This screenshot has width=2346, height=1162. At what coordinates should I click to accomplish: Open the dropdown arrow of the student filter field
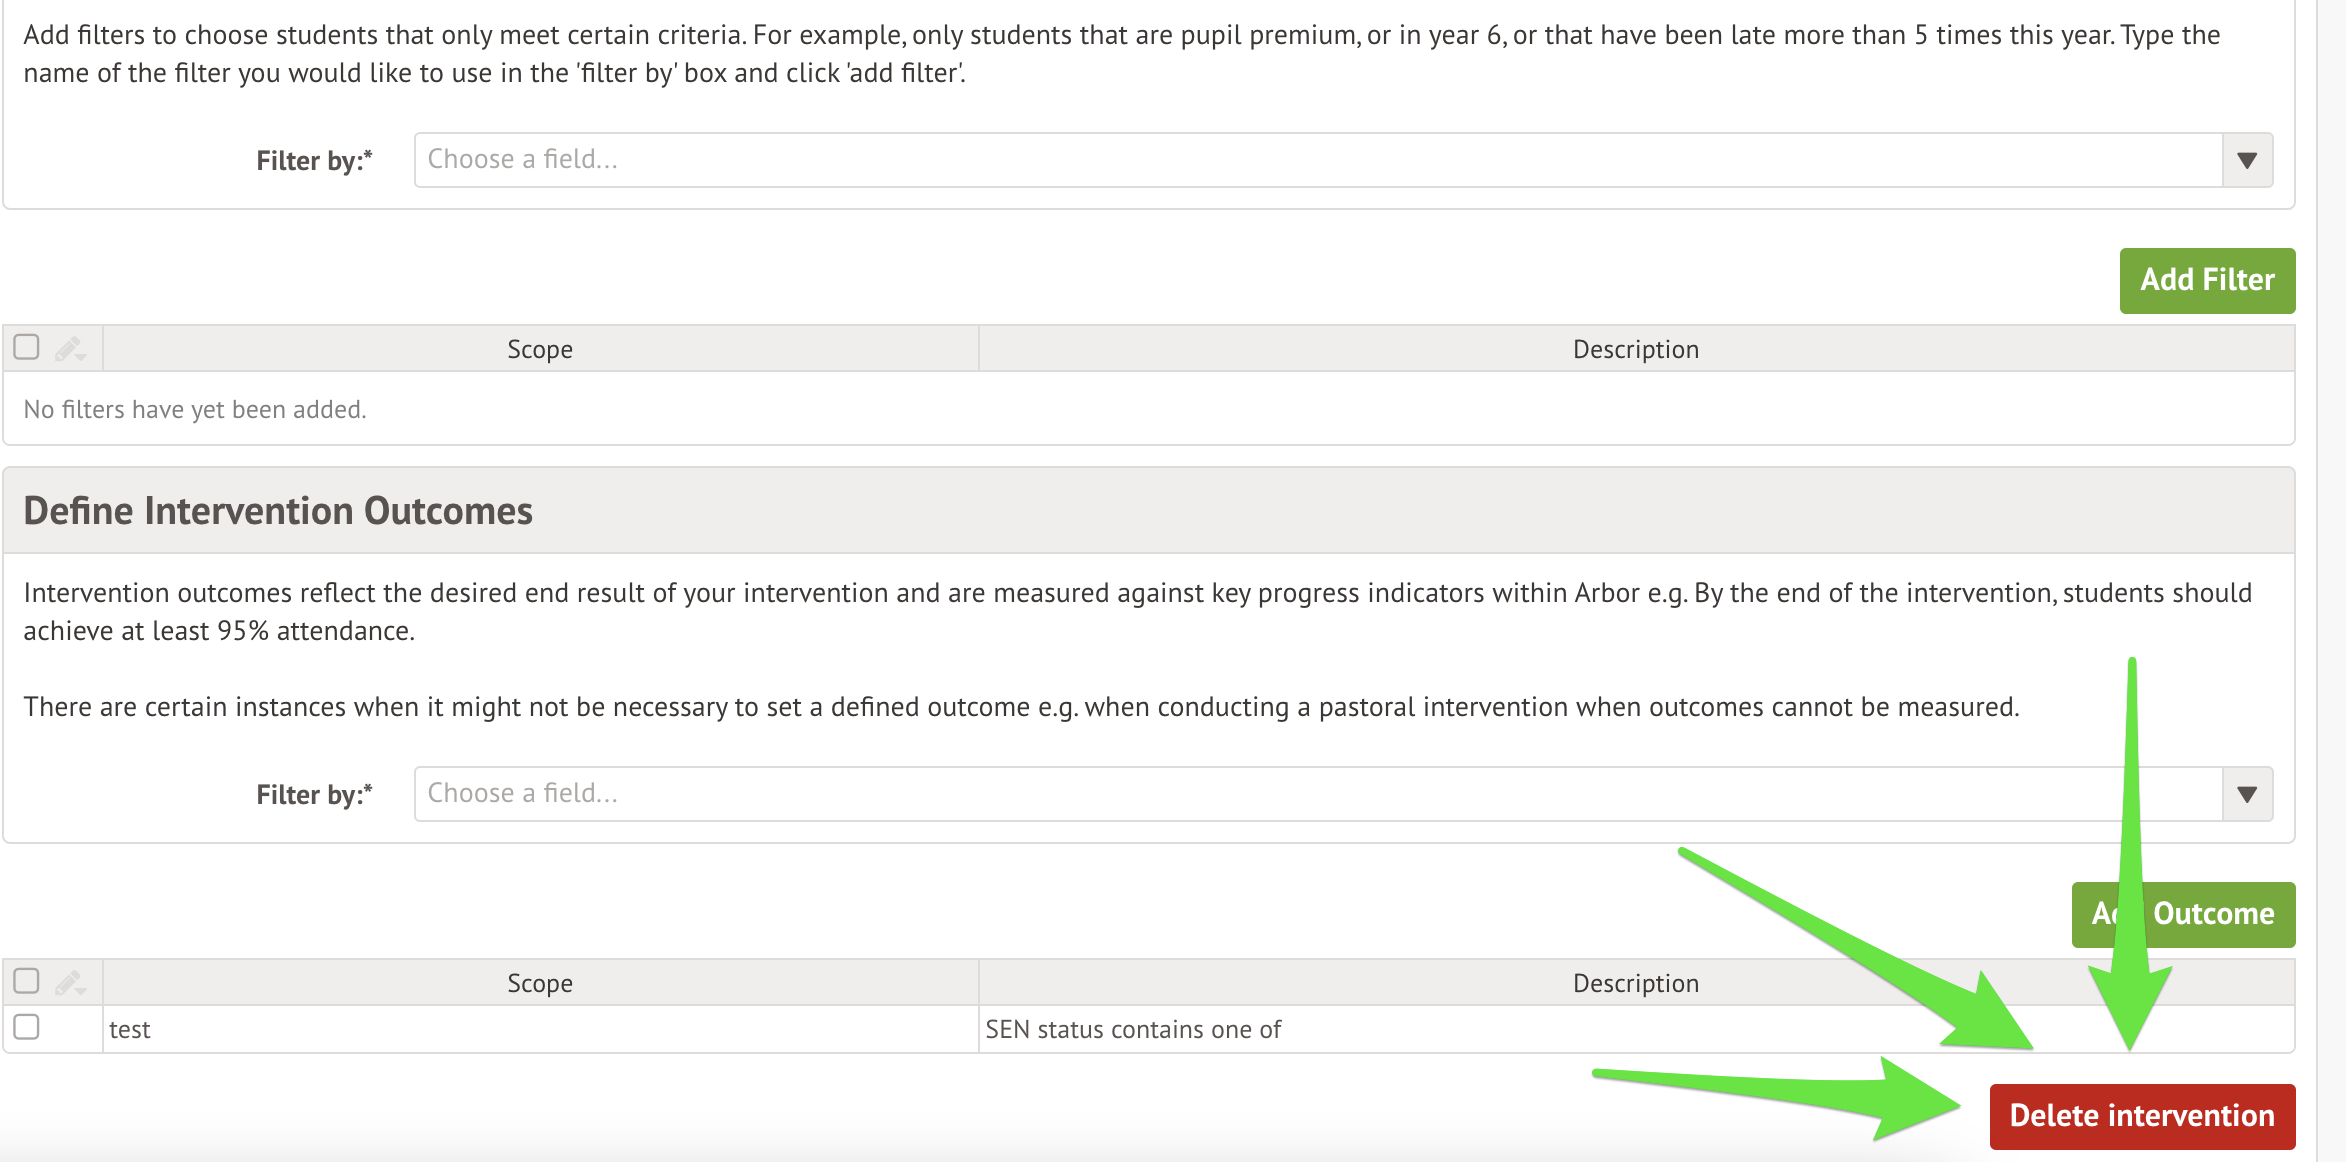(2247, 160)
